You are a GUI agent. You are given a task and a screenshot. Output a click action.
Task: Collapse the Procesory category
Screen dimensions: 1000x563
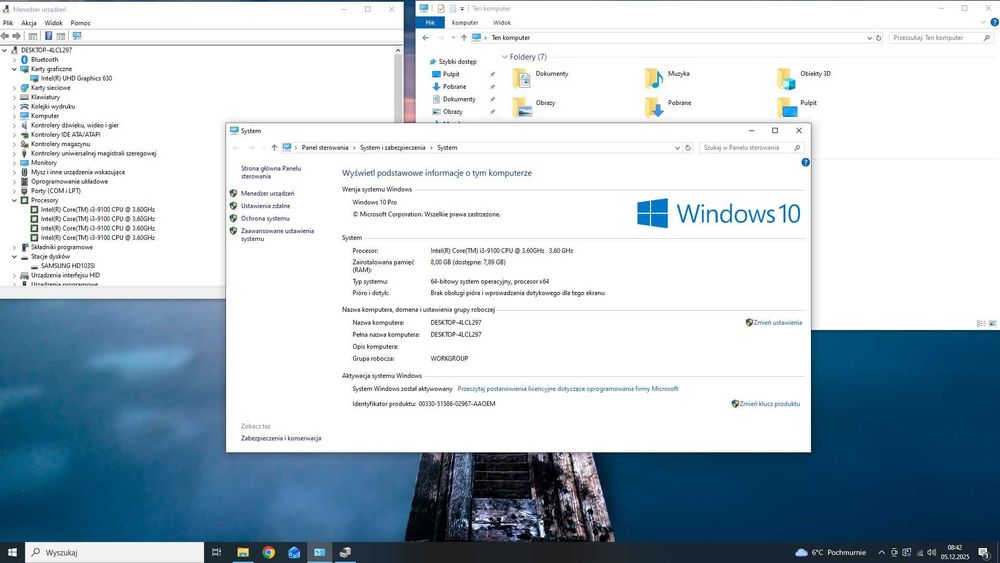coord(14,200)
